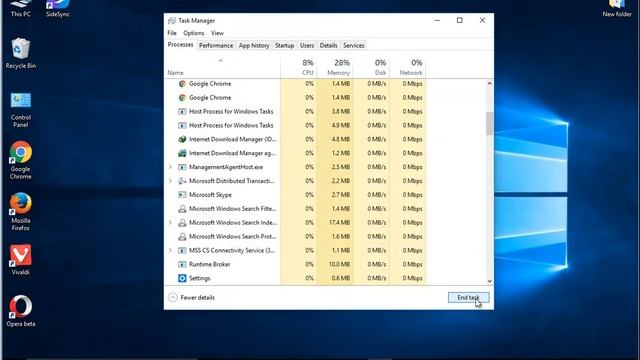The width and height of the screenshot is (640, 360).
Task: Click the 0.6 MB memory value
Action: tap(341, 278)
